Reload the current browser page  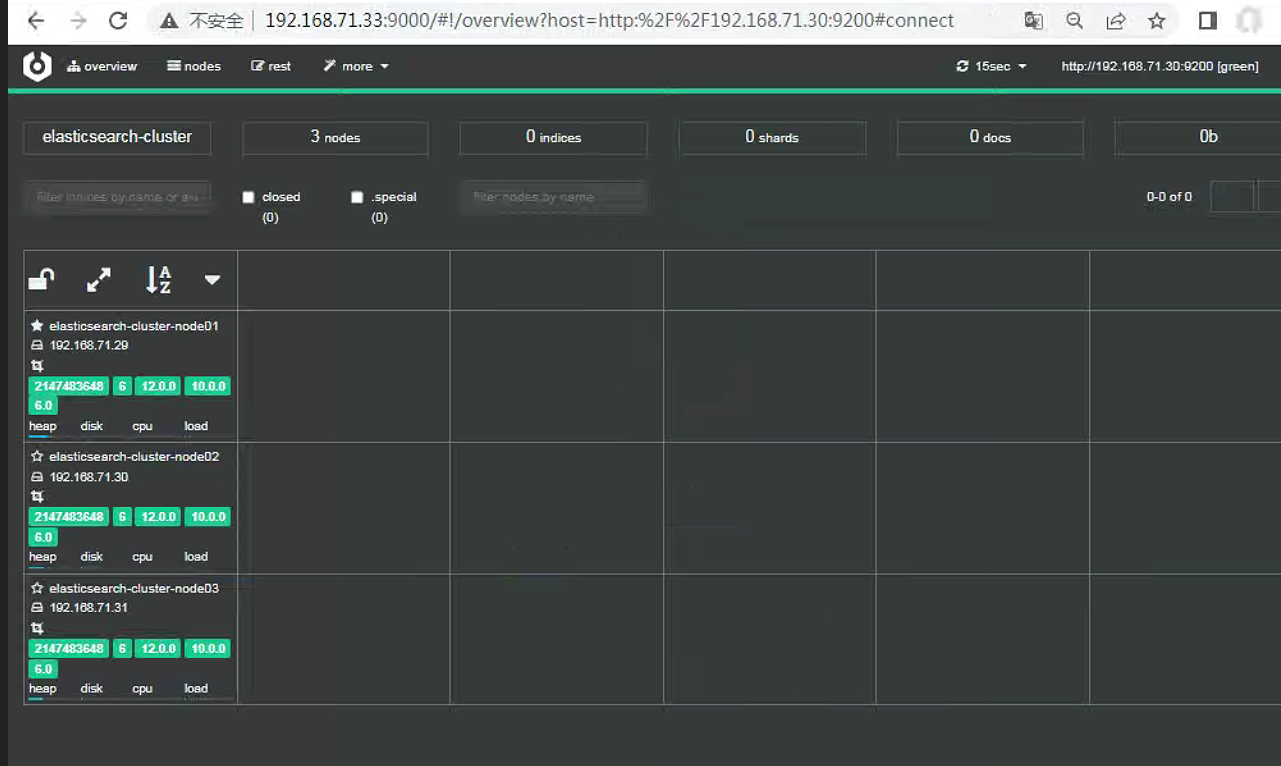pyautogui.click(x=118, y=21)
